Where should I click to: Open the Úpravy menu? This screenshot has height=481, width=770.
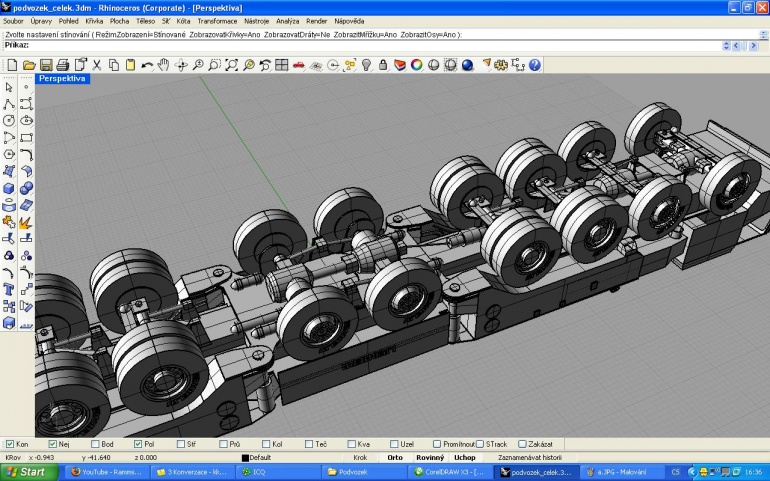(41, 21)
